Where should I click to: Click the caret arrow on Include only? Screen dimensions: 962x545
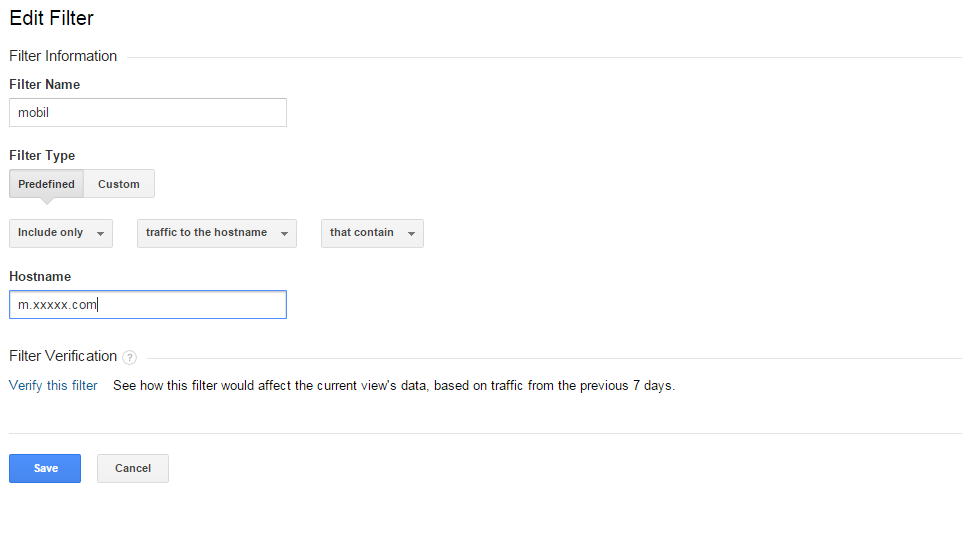(100, 233)
